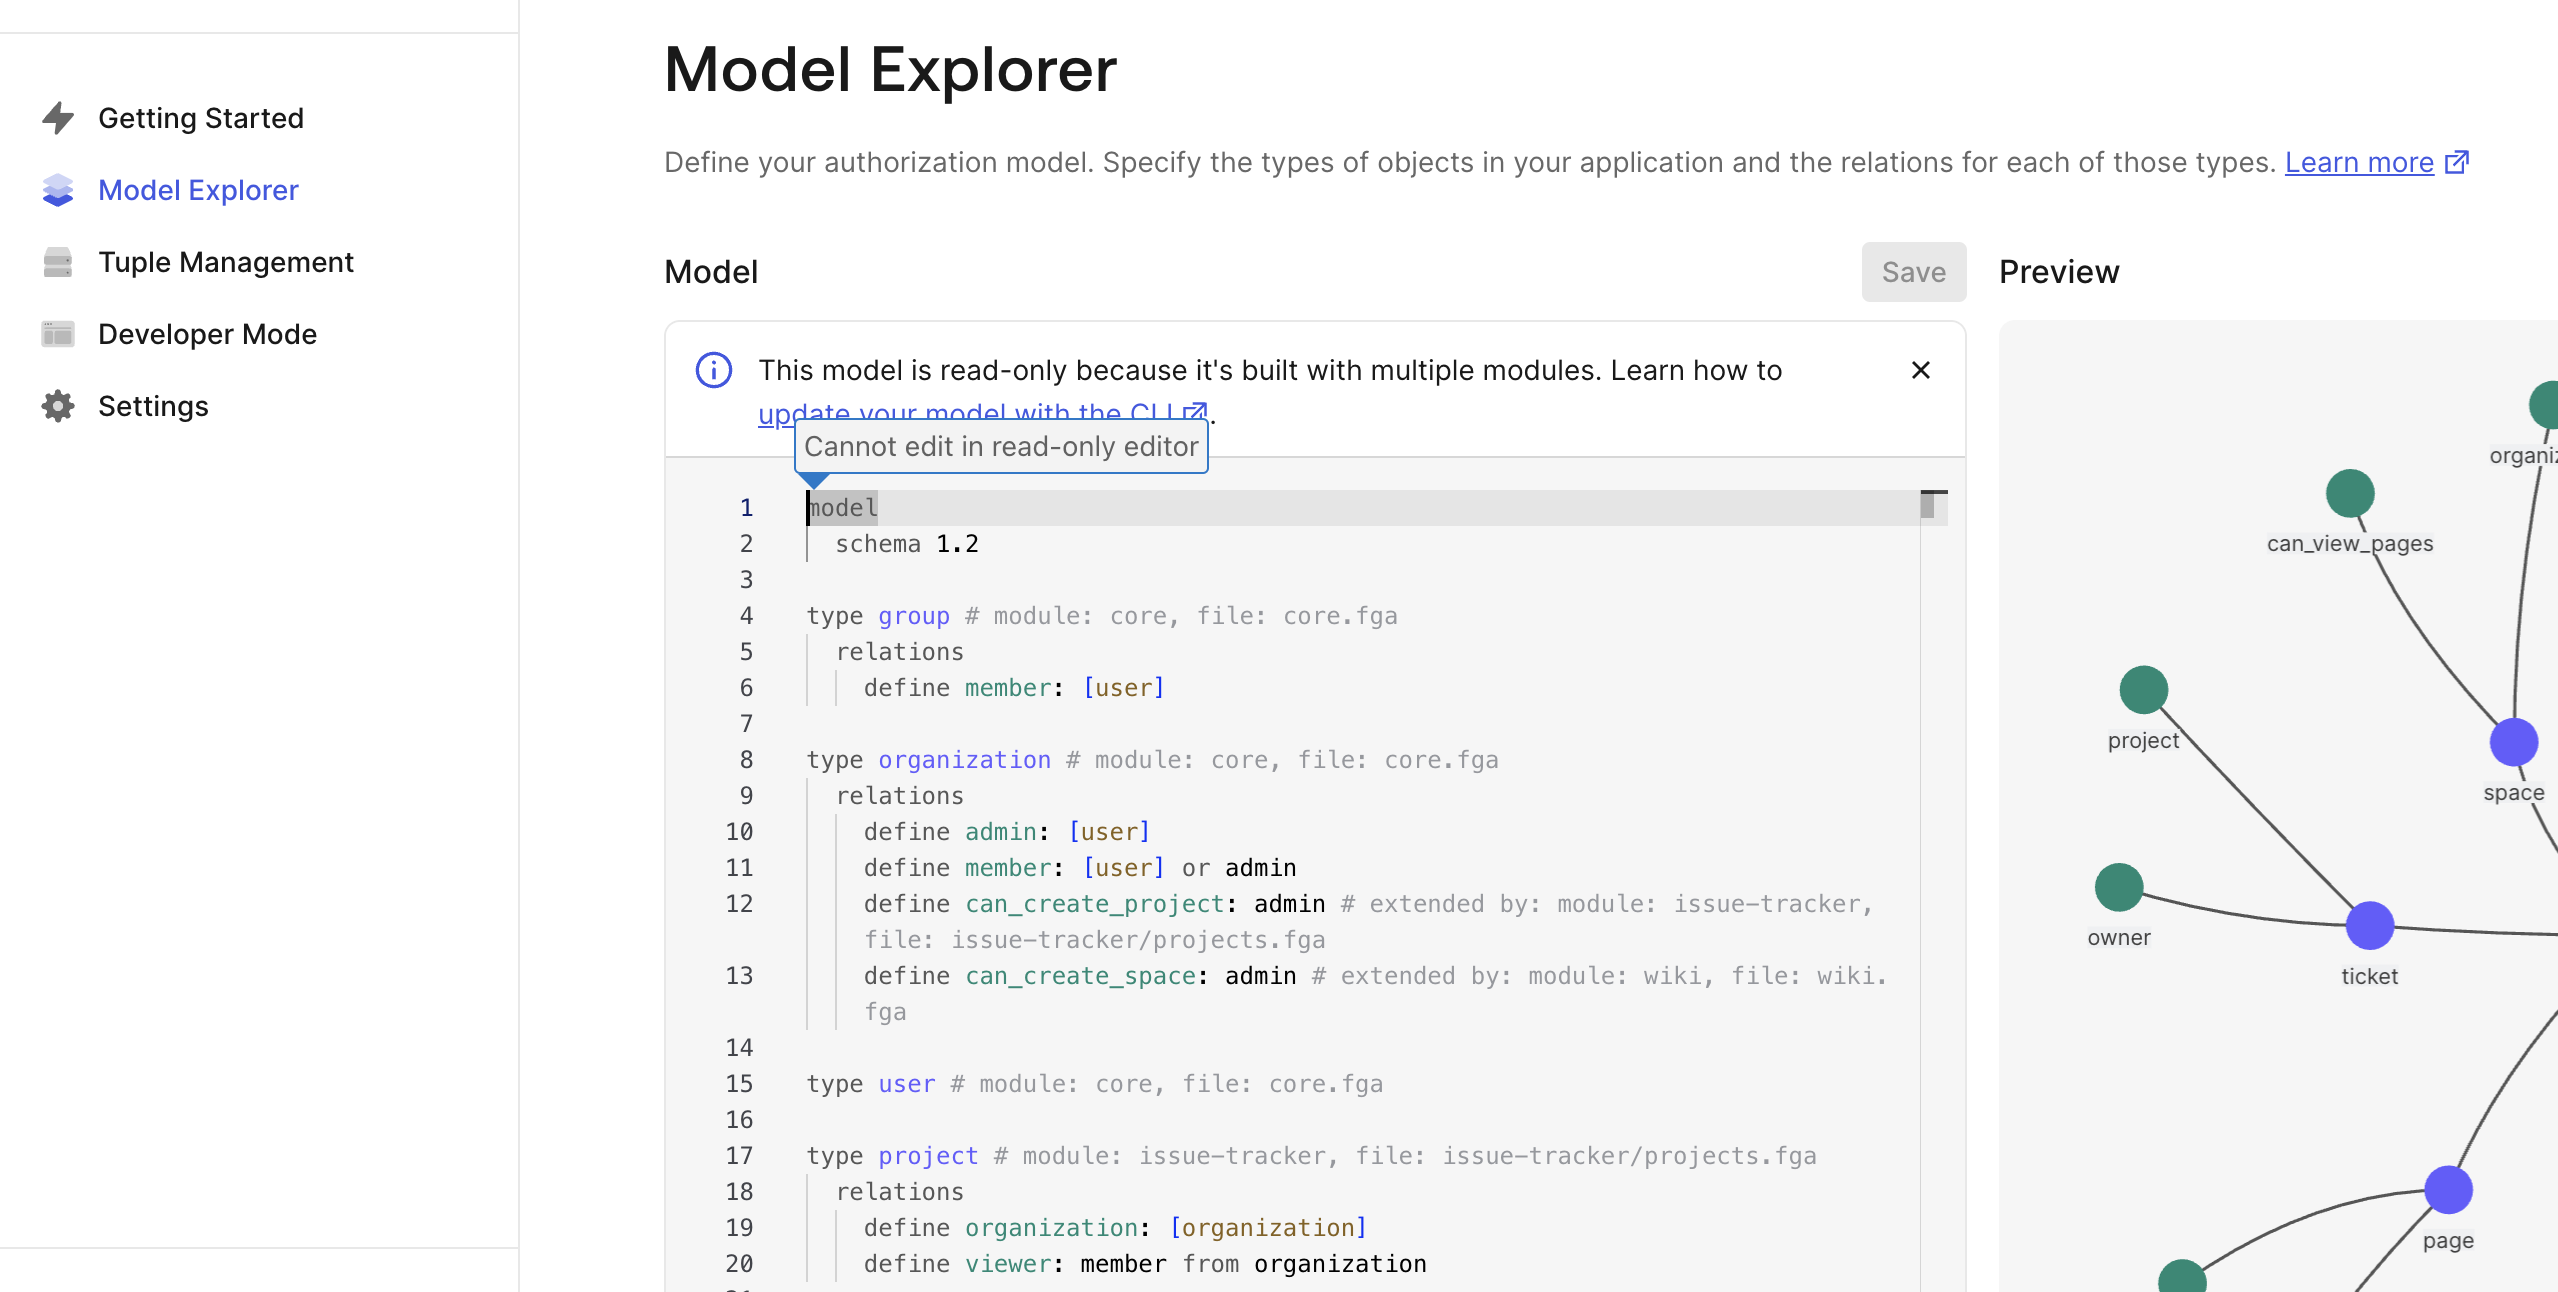This screenshot has width=2558, height=1292.
Task: Click the 'admin' relation on line 10
Action: [x=1000, y=832]
